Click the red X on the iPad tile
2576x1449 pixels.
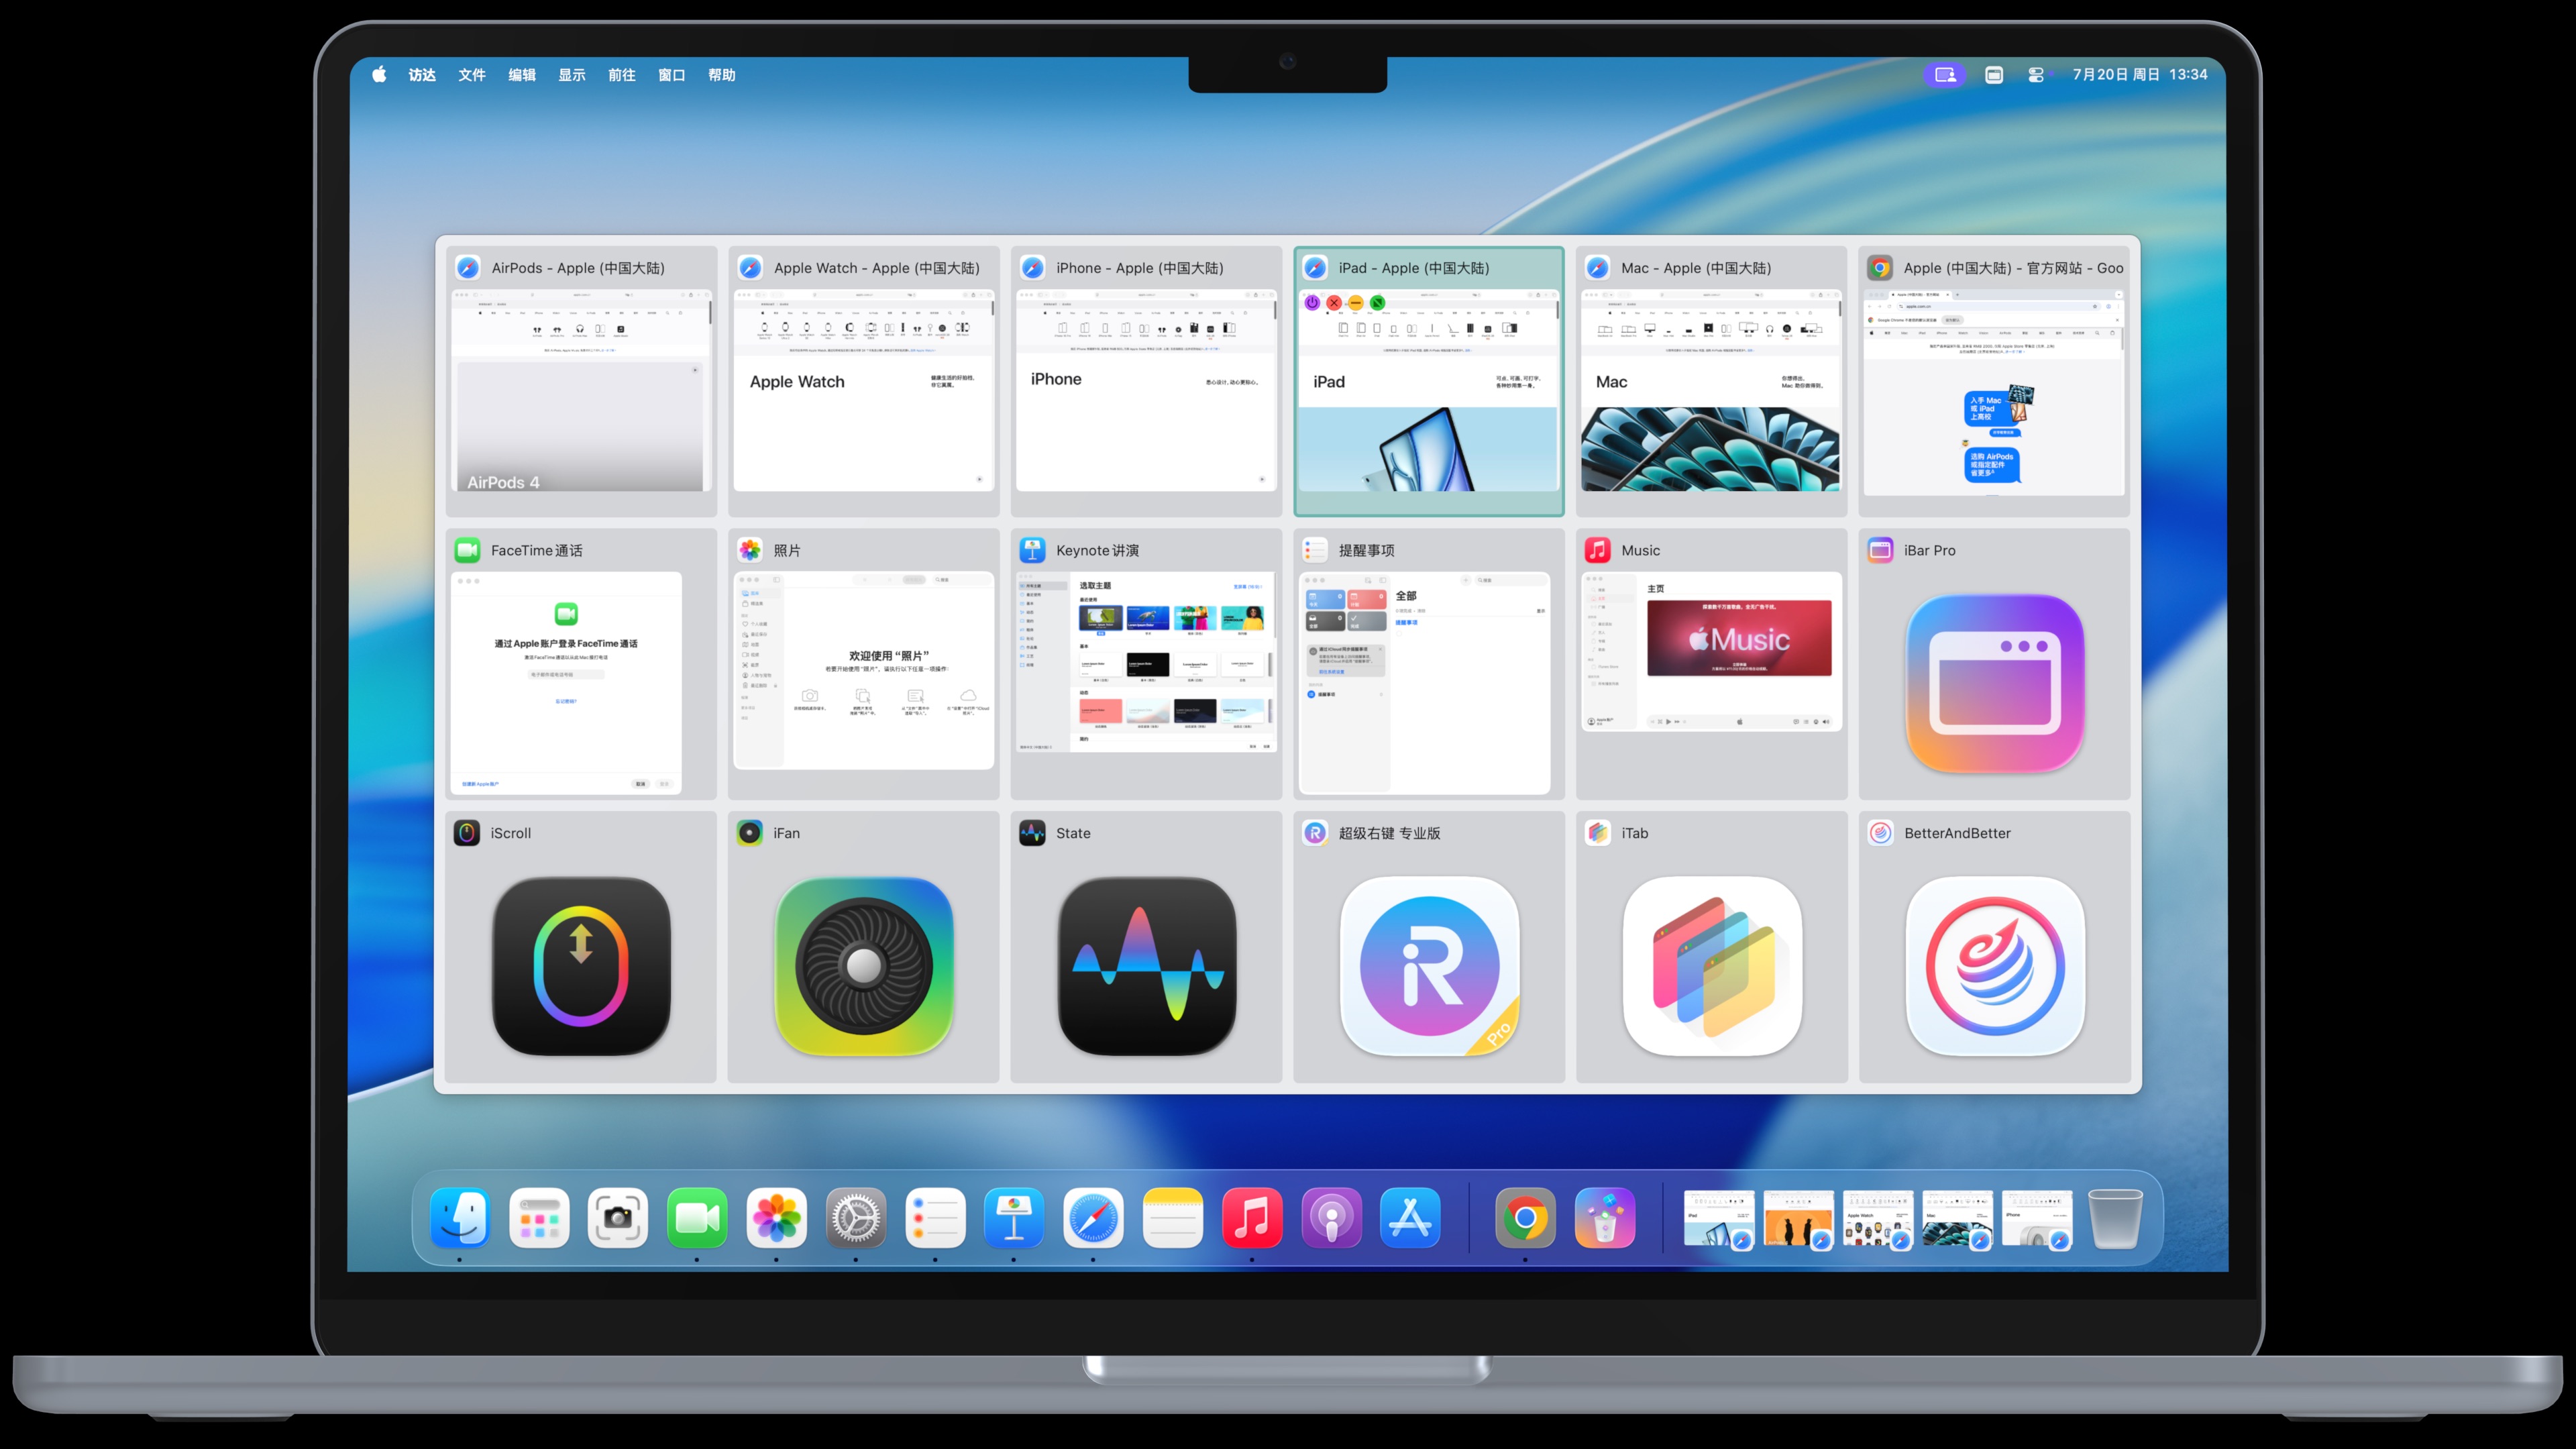pyautogui.click(x=1334, y=302)
